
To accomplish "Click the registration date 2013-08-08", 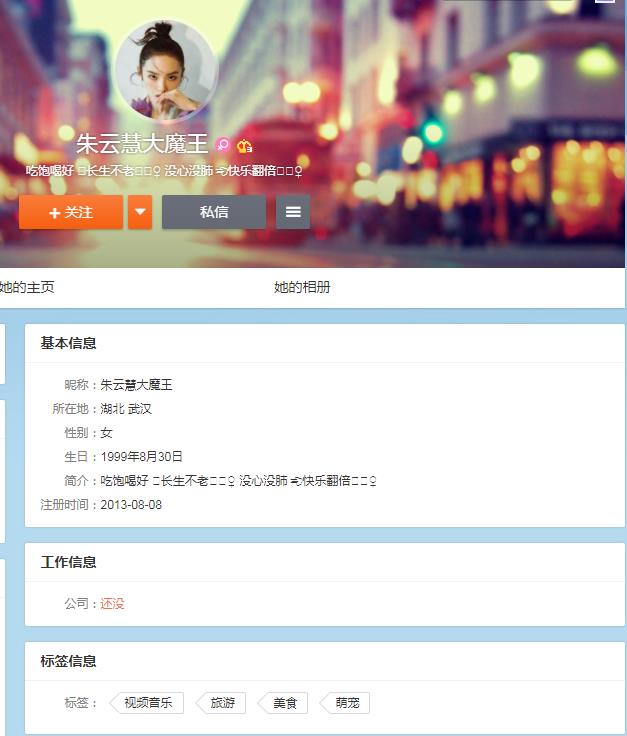I will (131, 505).
